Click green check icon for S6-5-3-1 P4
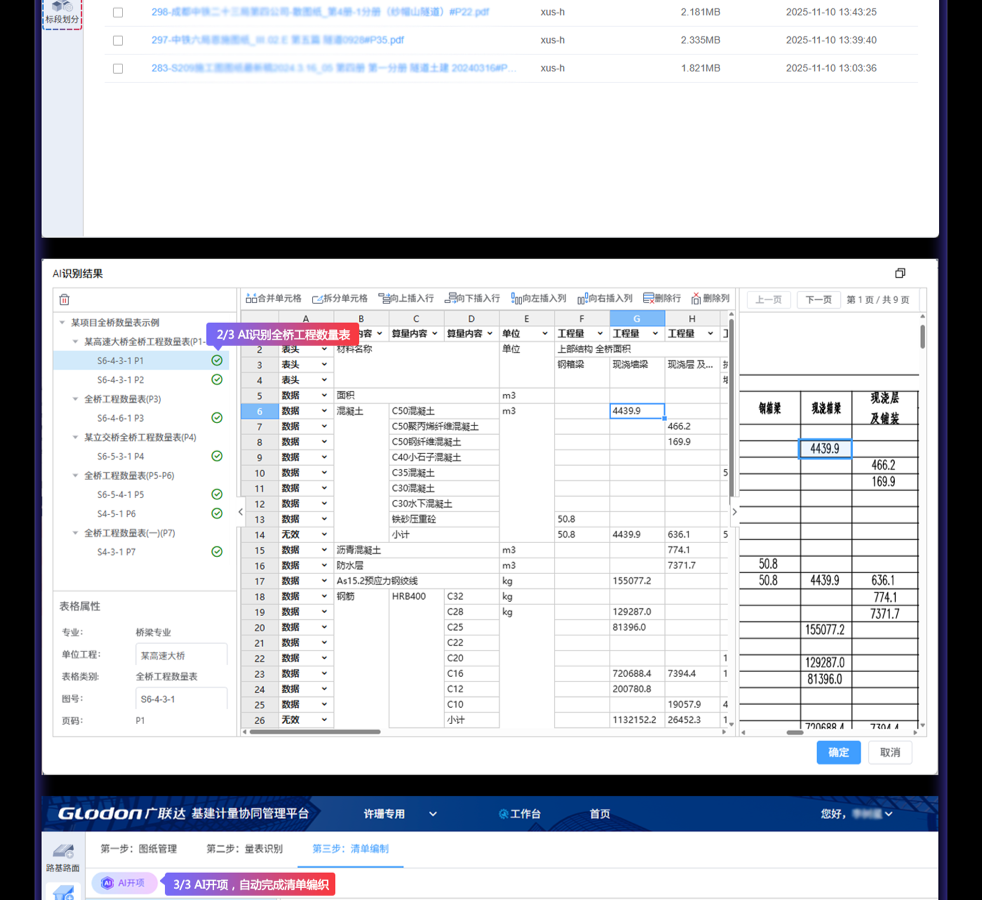This screenshot has height=900, width=982. pos(217,456)
